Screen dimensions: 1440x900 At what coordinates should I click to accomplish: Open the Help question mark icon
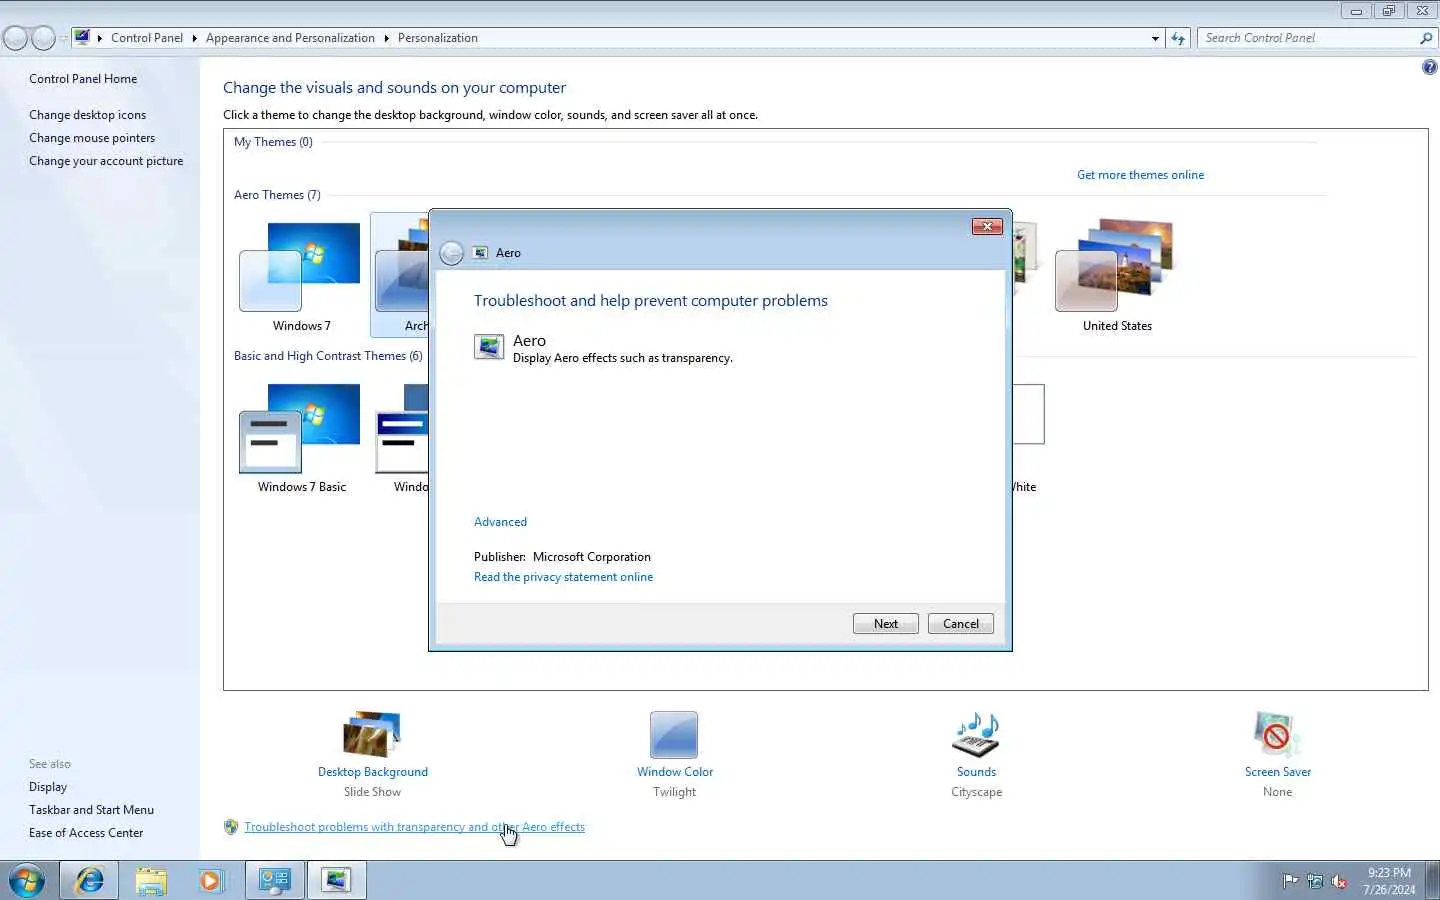[x=1429, y=68]
